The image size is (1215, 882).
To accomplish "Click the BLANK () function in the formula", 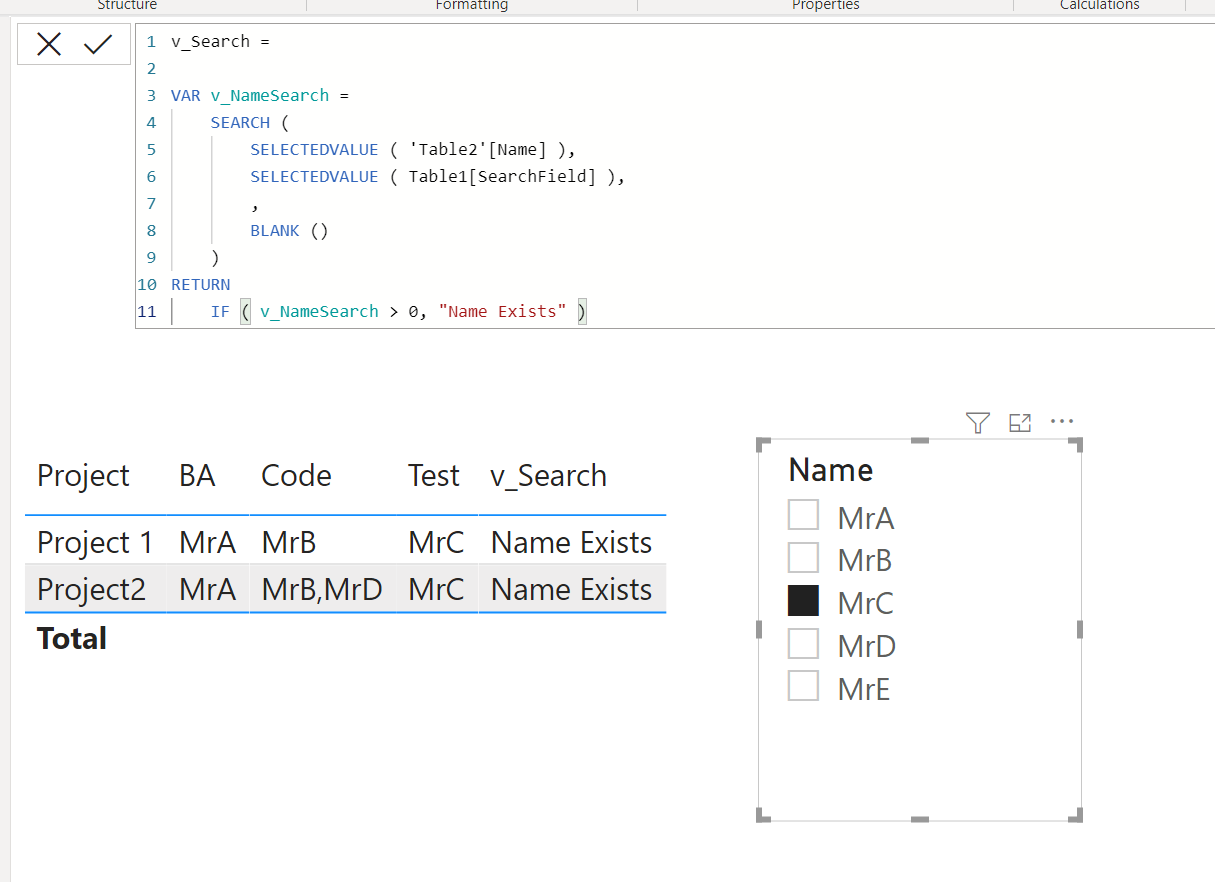I will [289, 231].
